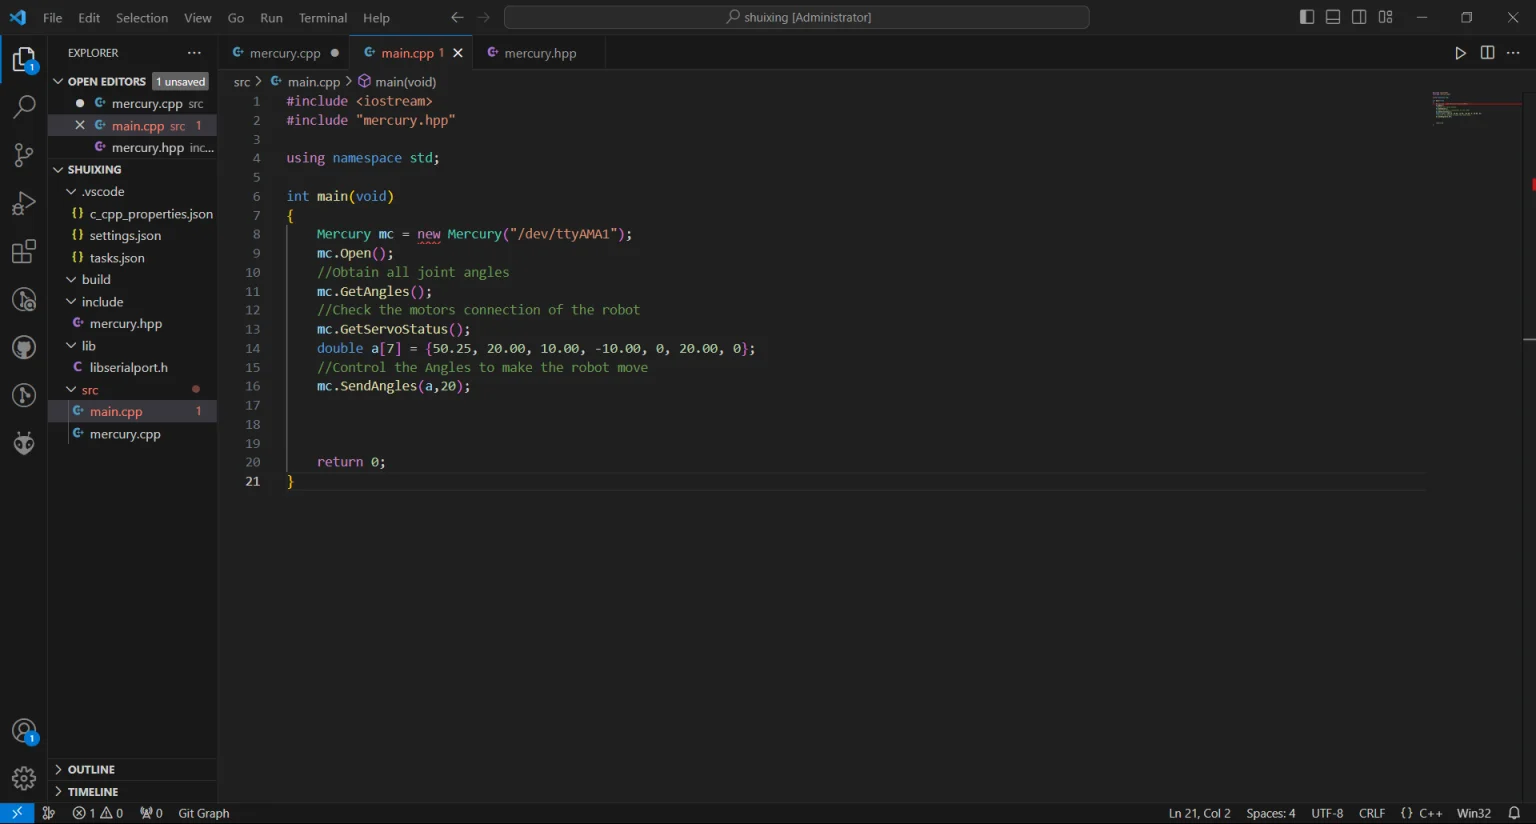Click the shuixing search command box
This screenshot has width=1536, height=824.
[797, 17]
